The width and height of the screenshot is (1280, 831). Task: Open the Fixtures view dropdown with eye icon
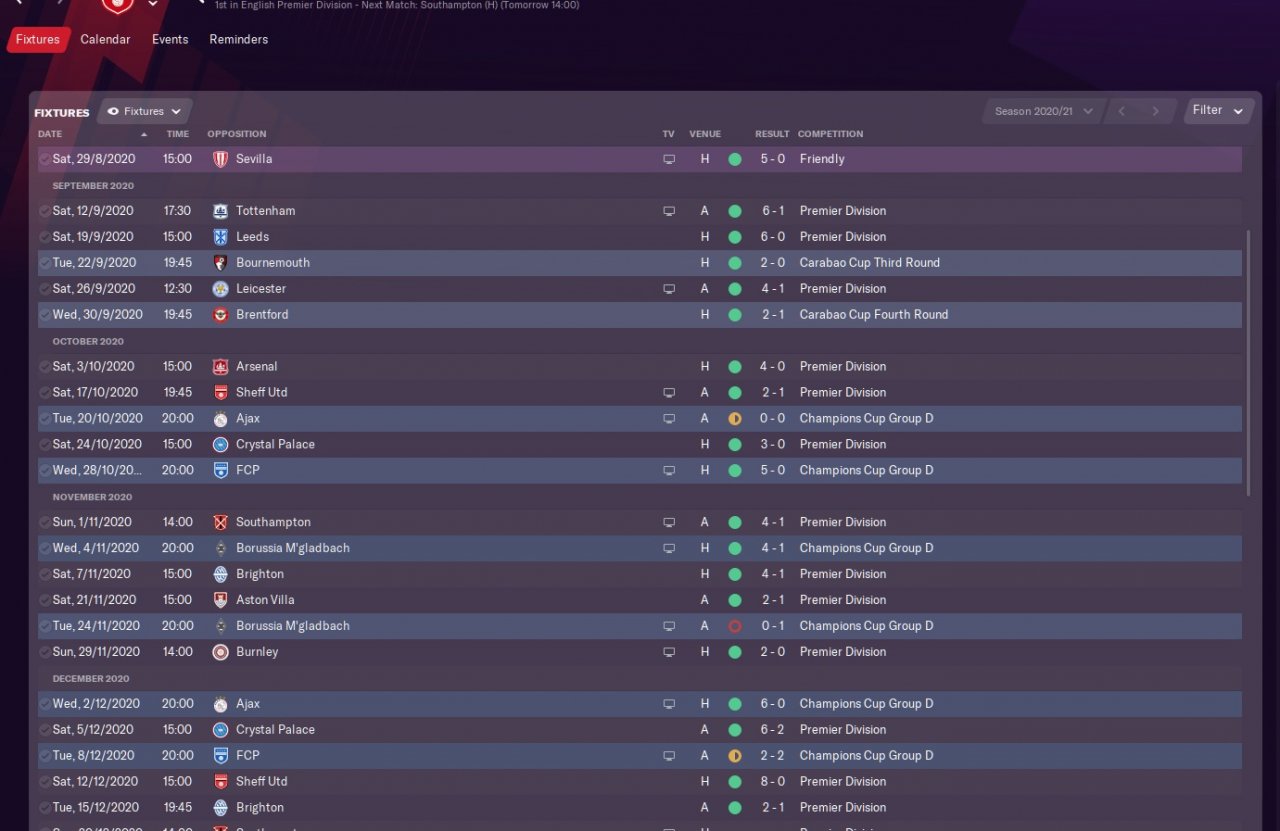tap(145, 112)
